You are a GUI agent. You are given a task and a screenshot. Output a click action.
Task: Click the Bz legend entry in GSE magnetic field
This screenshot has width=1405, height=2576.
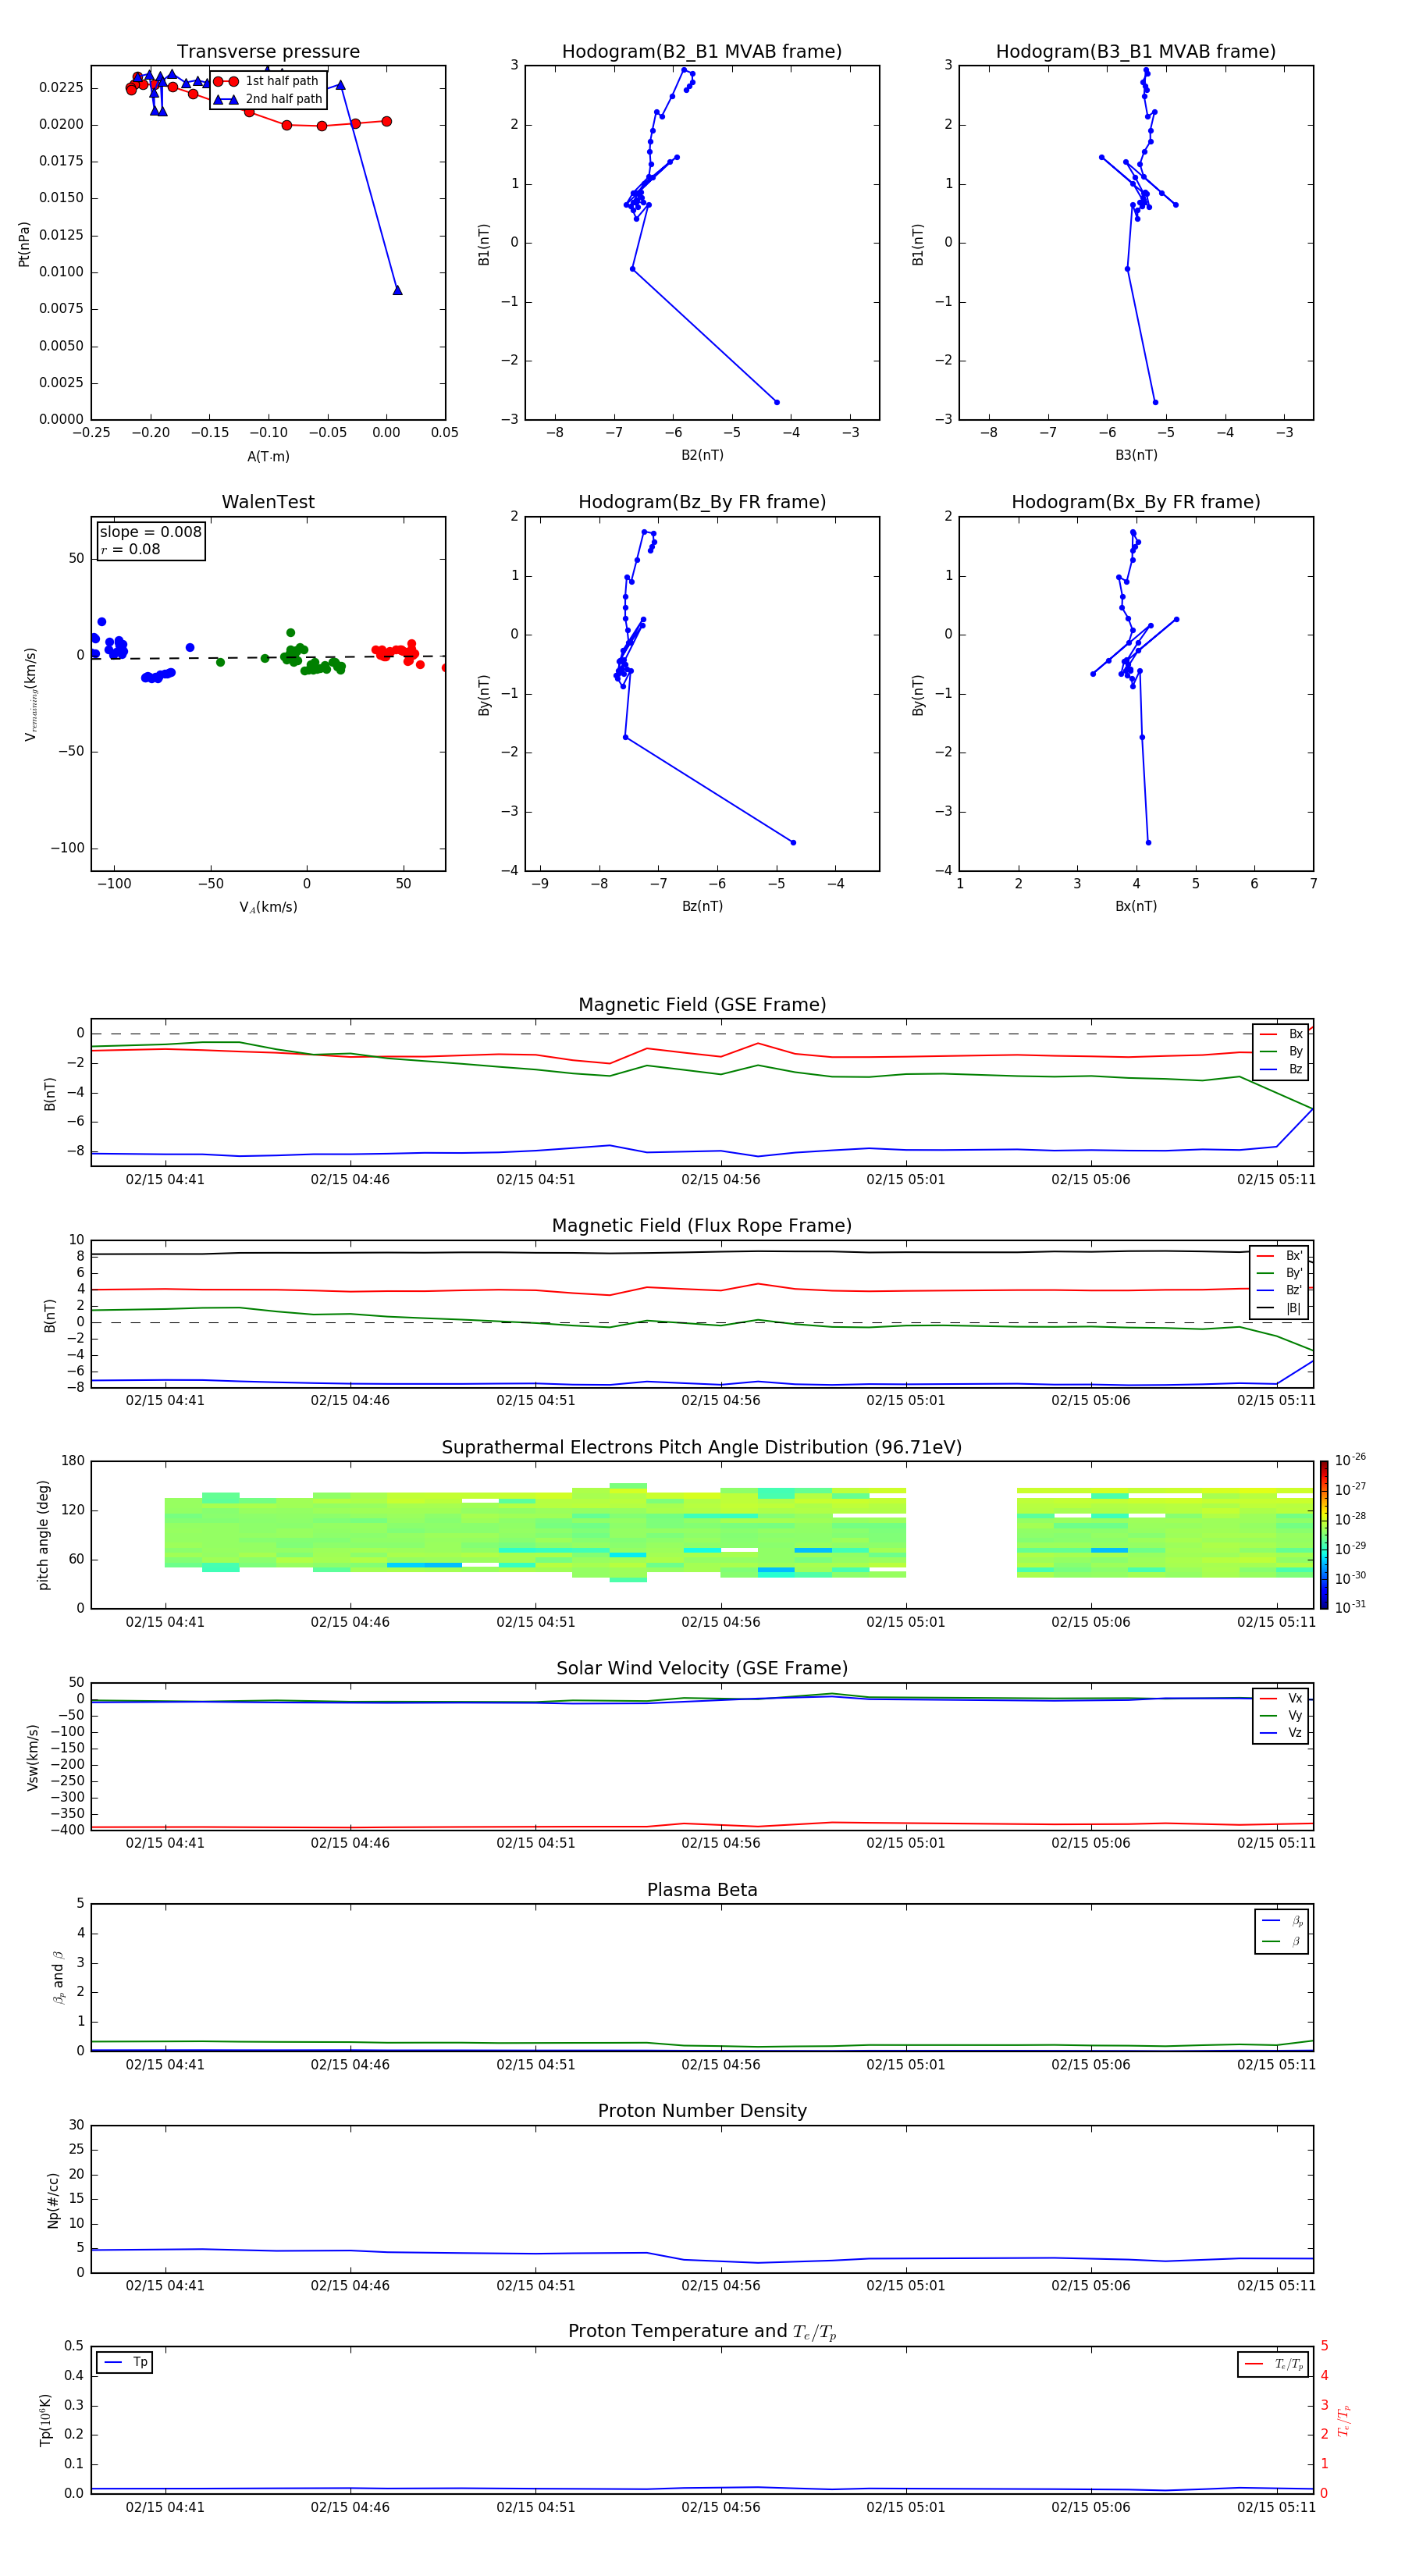click(1281, 1070)
